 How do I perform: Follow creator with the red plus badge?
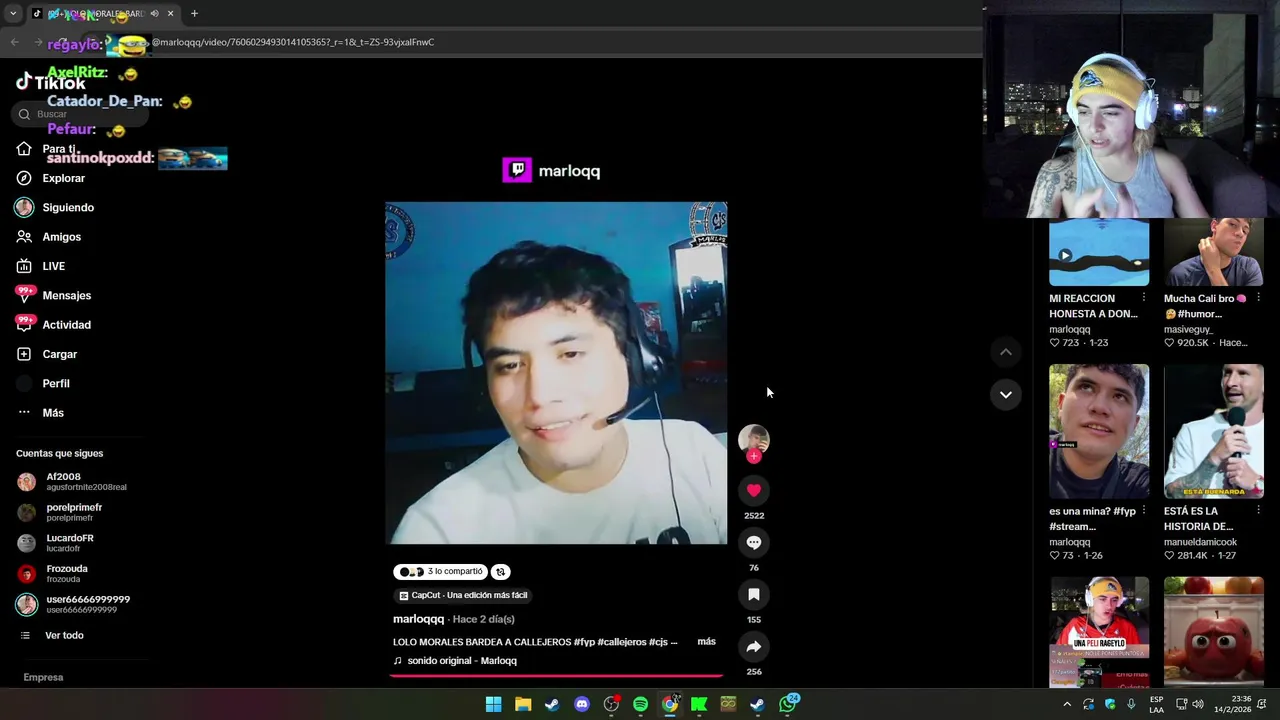coord(754,456)
